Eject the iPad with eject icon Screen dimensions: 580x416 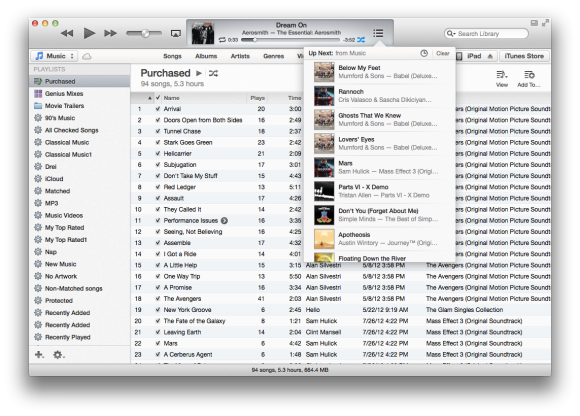point(490,56)
